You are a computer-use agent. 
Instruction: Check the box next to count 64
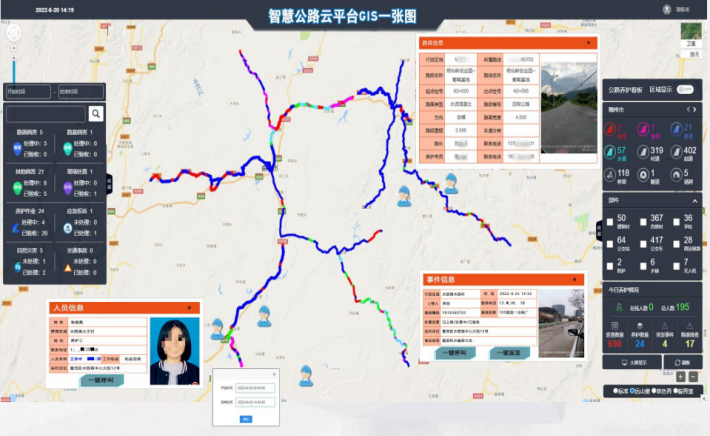click(x=610, y=244)
